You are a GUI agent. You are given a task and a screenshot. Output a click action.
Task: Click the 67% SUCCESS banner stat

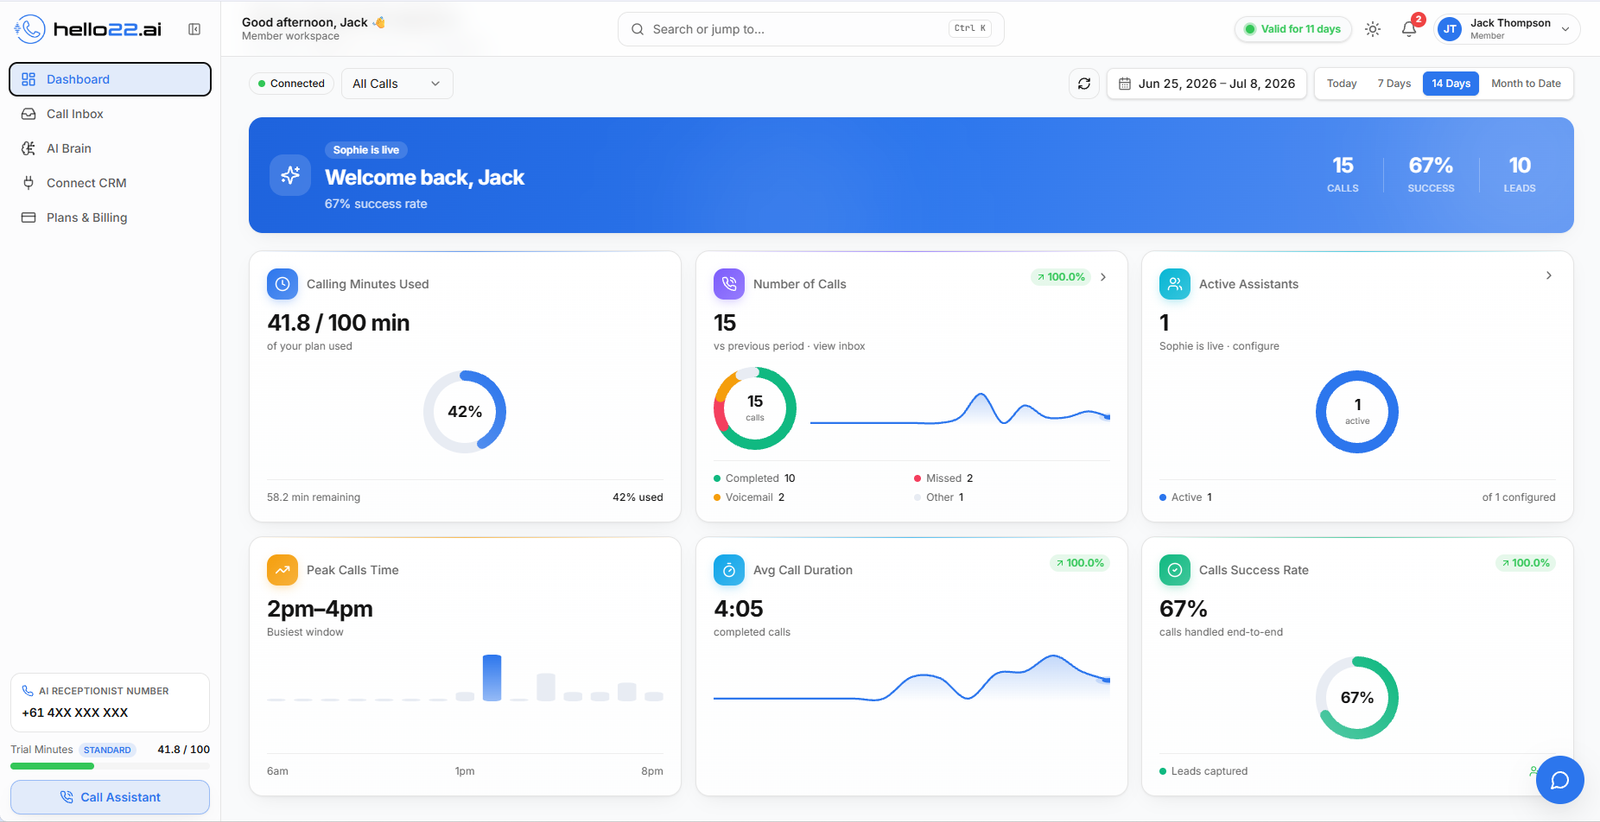[1431, 174]
